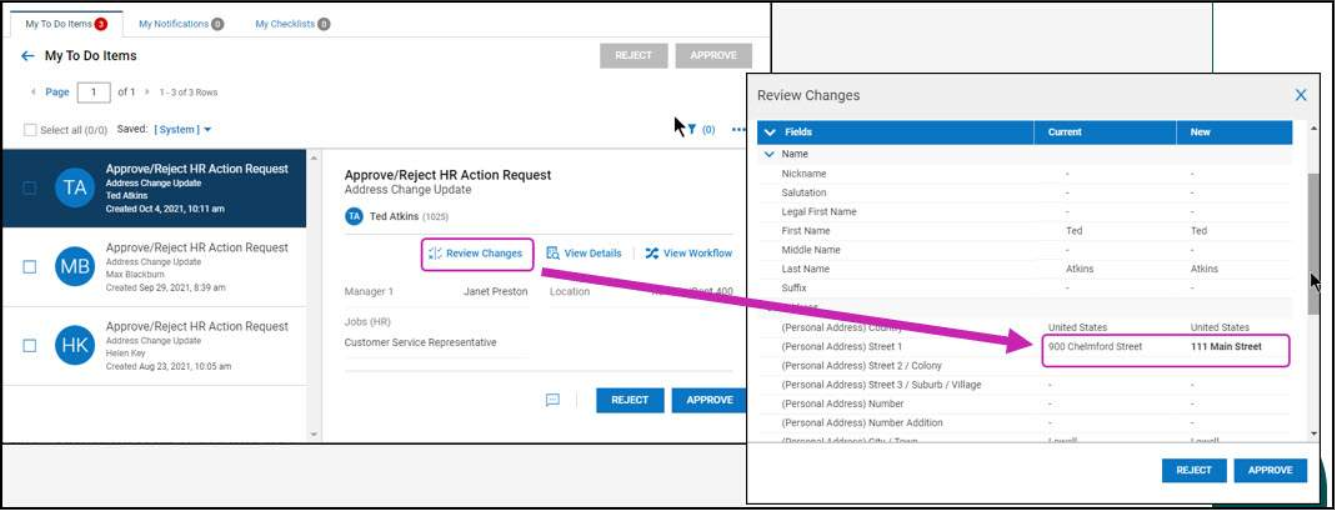Viewport: 1335px width, 510px height.
Task: Click 'Customer Service Representative' job text
Action: click(x=421, y=342)
